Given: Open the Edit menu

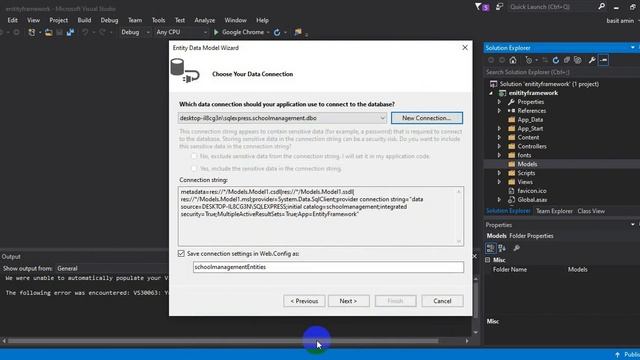Looking at the screenshot, I should [12, 20].
